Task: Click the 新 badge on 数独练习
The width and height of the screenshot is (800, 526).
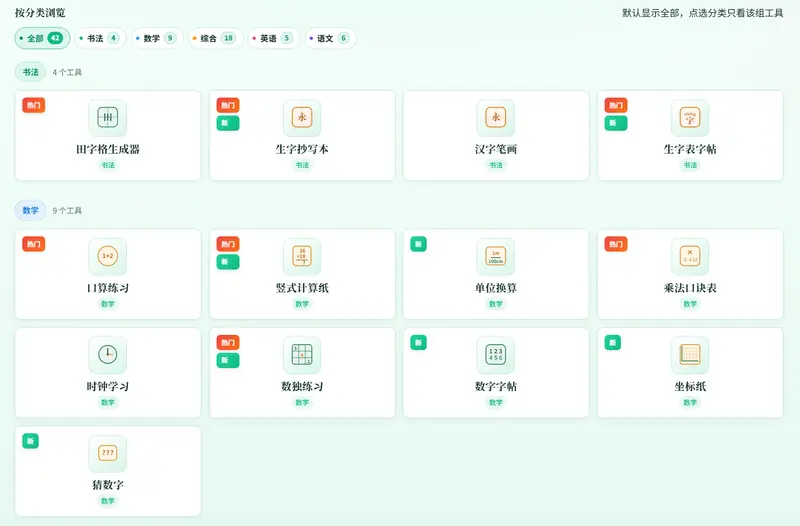Action: point(228,360)
